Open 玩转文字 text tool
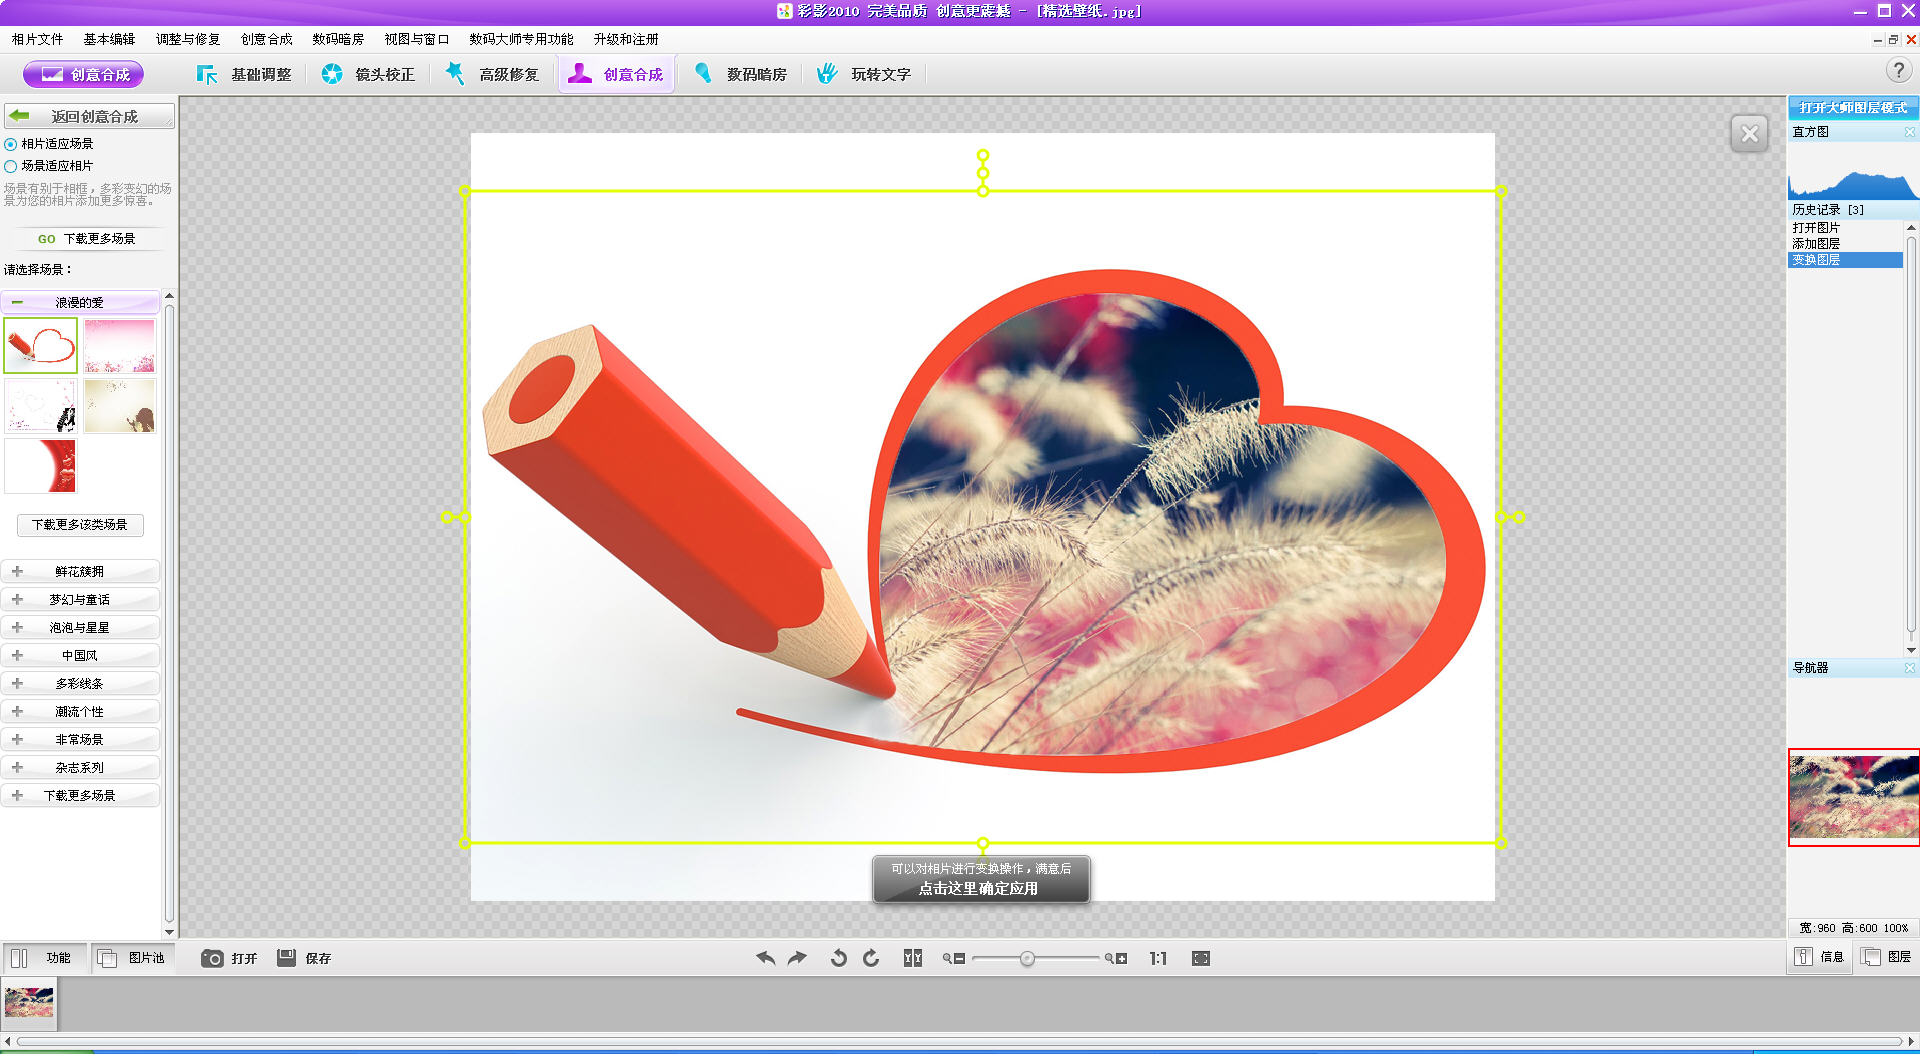 click(866, 75)
